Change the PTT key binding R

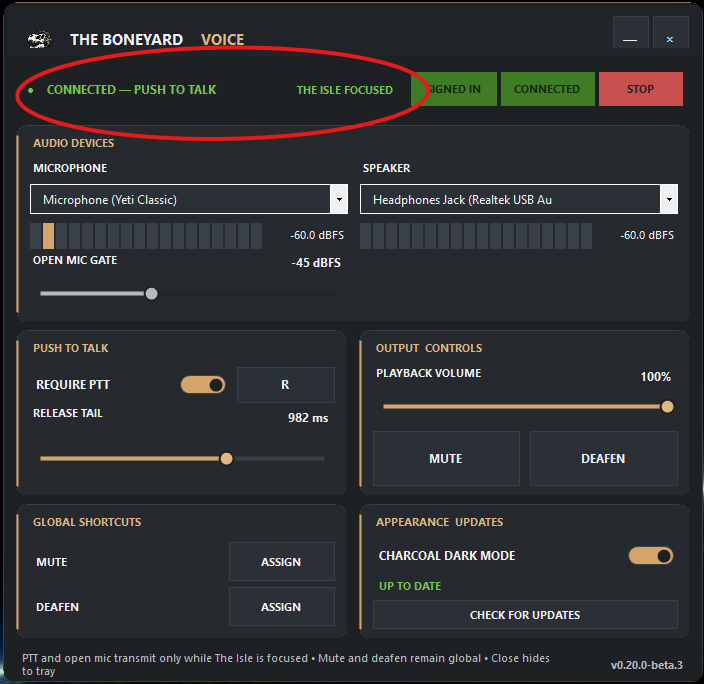coord(286,385)
